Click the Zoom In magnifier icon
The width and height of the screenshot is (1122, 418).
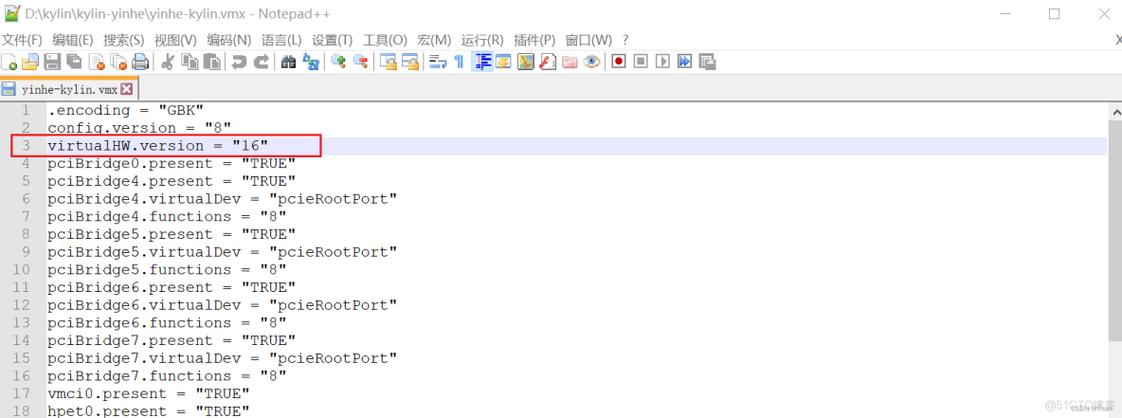pos(338,62)
